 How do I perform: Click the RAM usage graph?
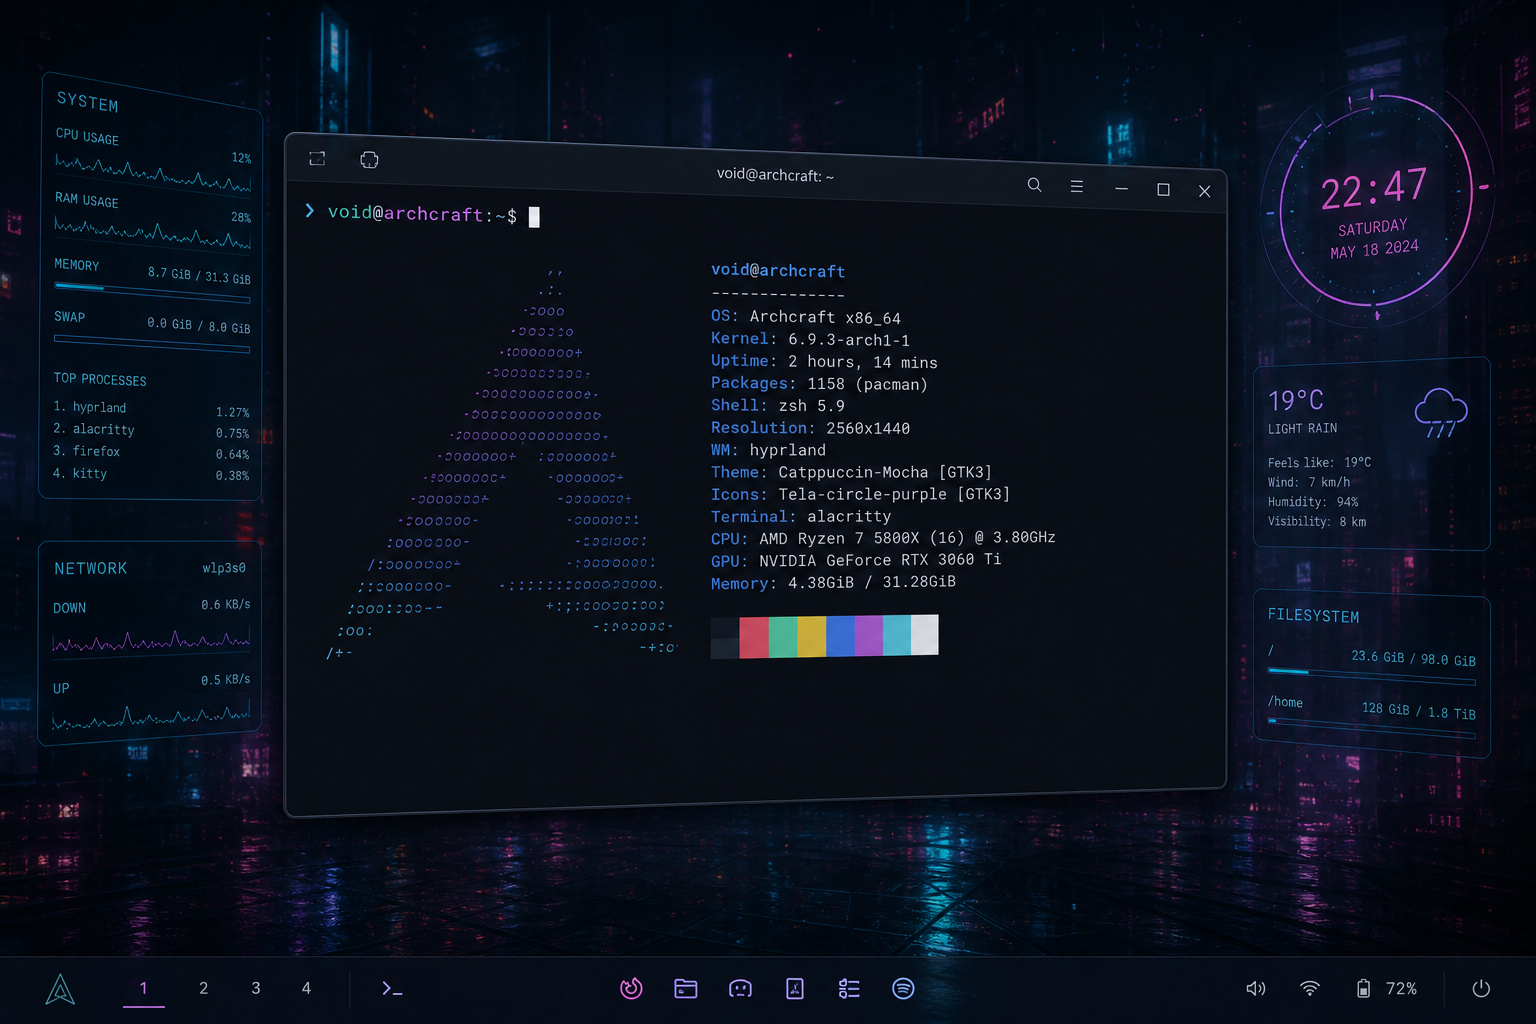point(153,234)
